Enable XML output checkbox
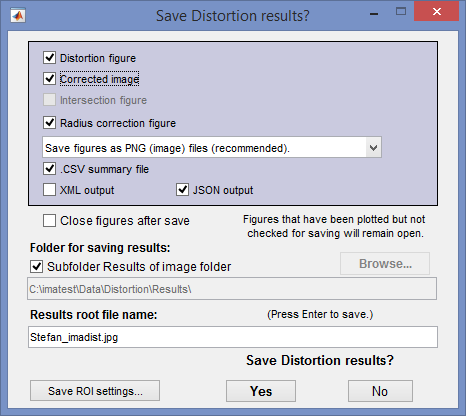 pyautogui.click(x=49, y=190)
